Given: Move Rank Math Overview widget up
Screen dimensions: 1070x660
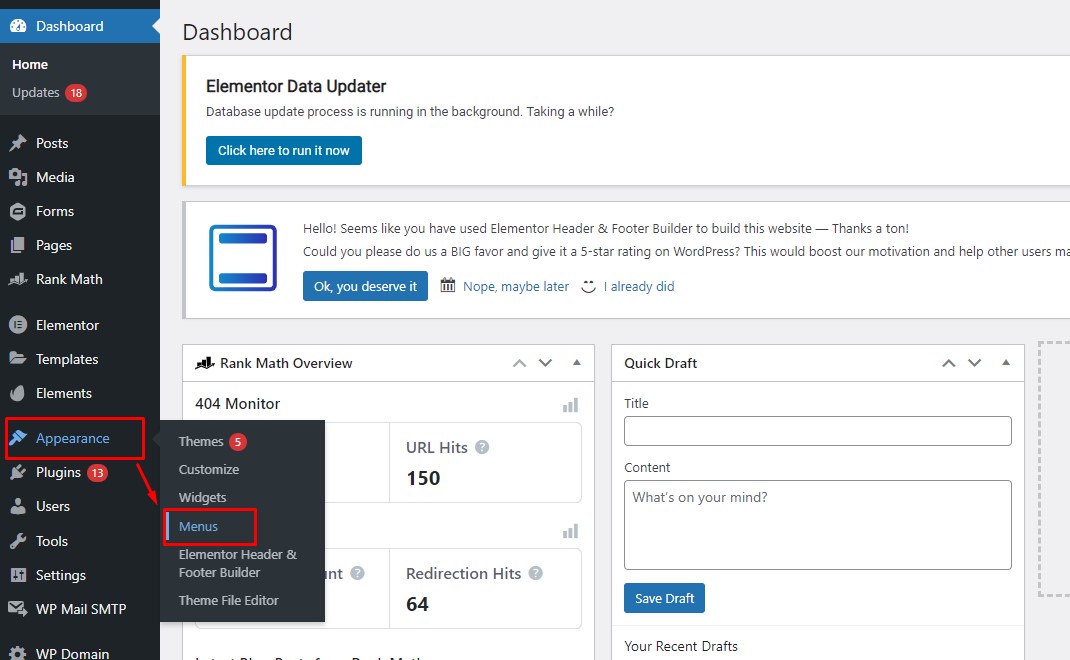Looking at the screenshot, I should click(520, 363).
